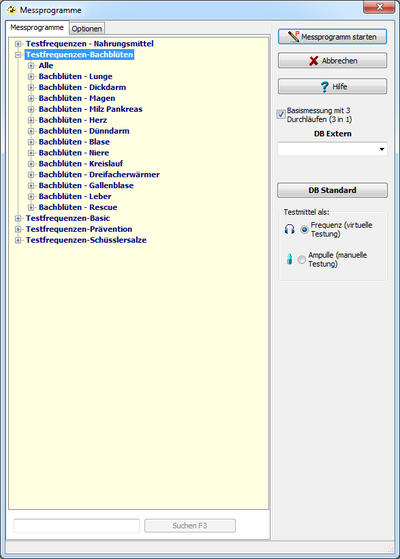This screenshot has width=400, height=559.
Task: Expand Bachblüten - Magen node
Action: (x=31, y=98)
